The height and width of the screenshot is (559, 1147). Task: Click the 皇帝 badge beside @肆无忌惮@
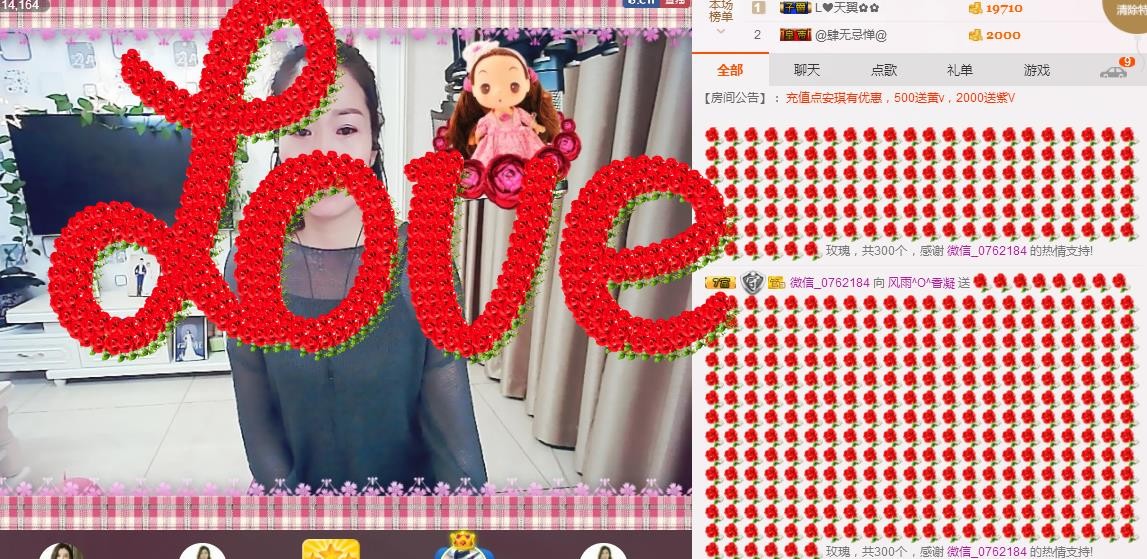796,34
